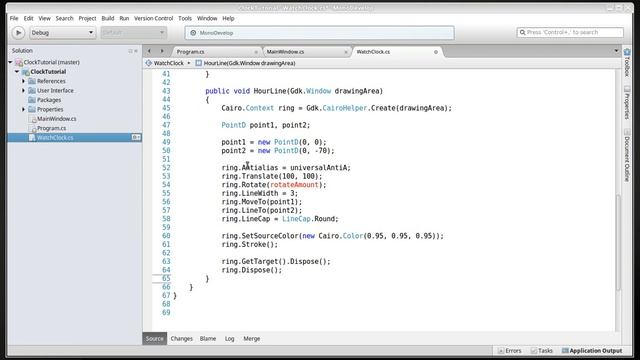Open the Tools menu
Image resolution: width=640 pixels, height=360 pixels.
tap(185, 18)
